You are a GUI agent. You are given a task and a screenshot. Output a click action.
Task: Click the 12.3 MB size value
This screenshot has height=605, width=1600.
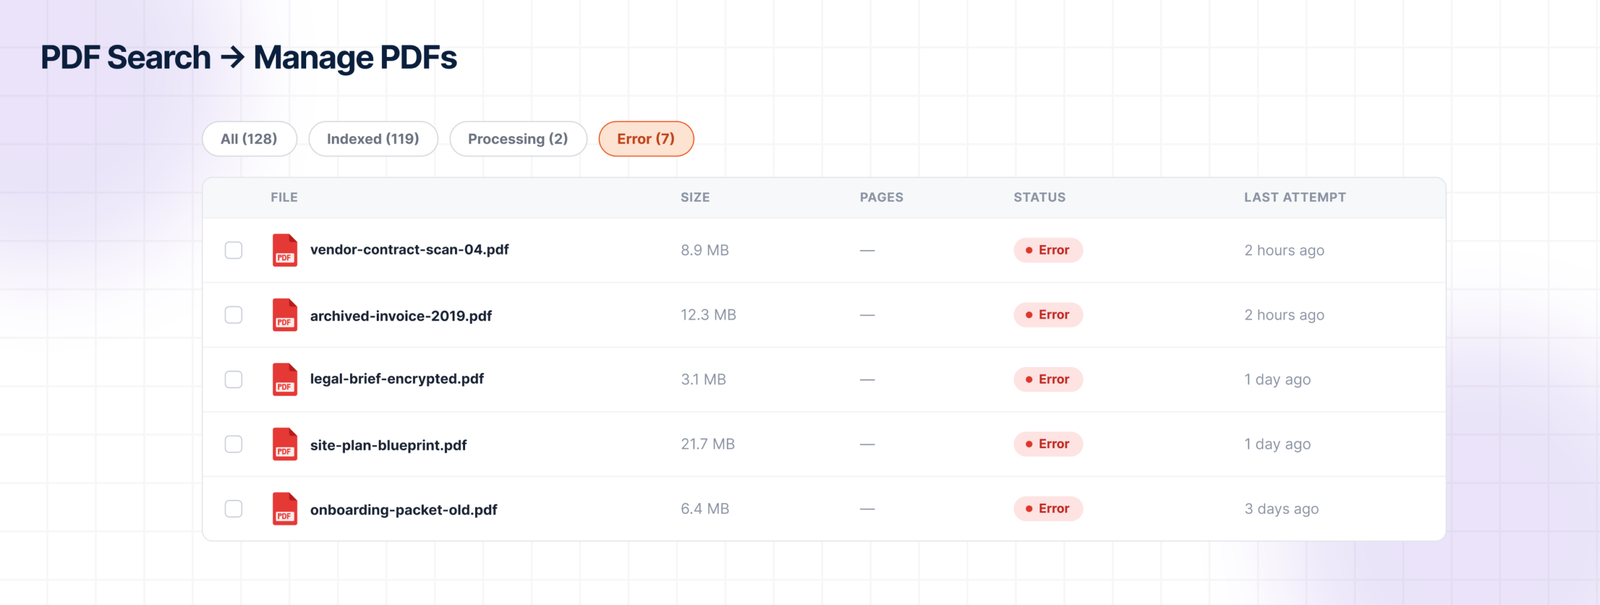708,315
